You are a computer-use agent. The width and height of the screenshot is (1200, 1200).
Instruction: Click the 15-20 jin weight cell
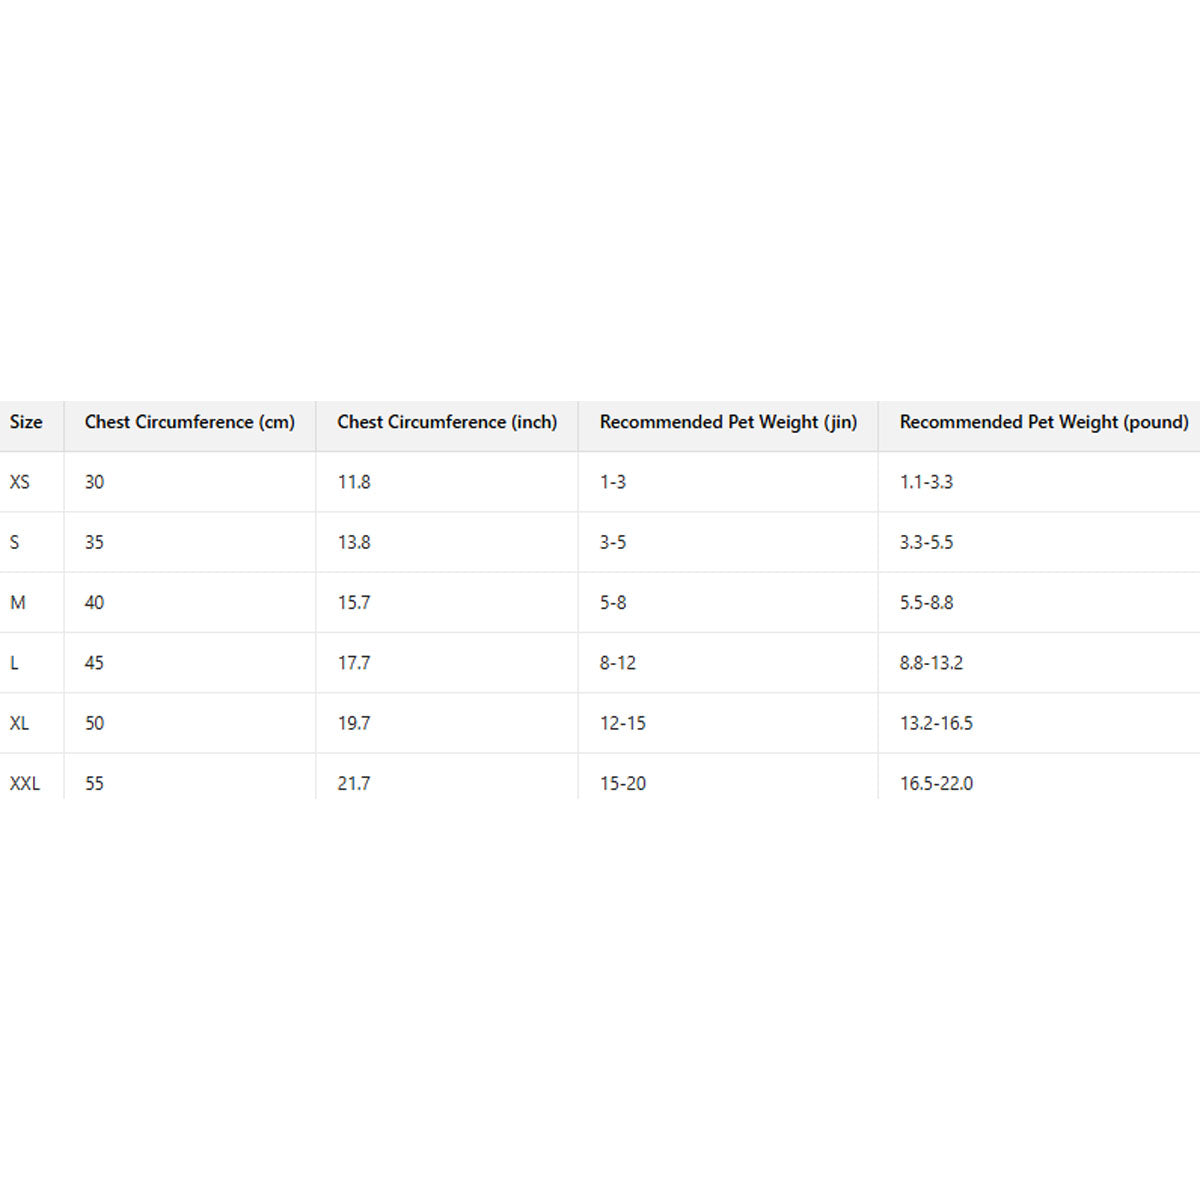click(623, 783)
